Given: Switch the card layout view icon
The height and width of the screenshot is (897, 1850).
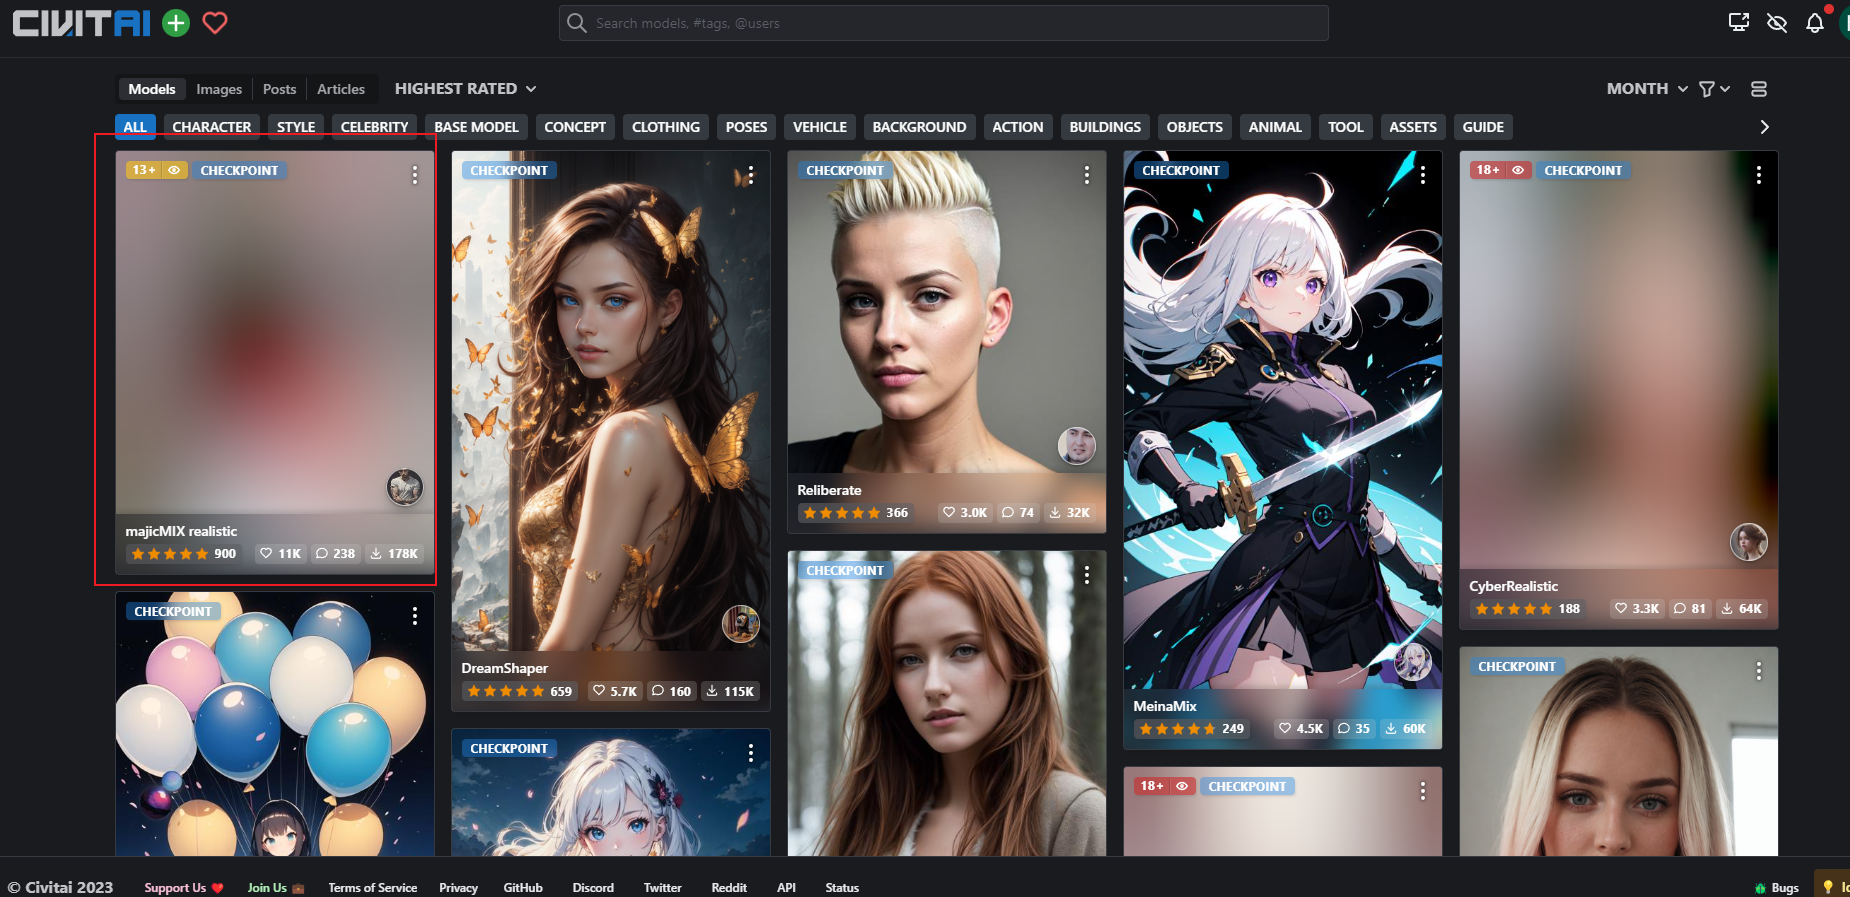Looking at the screenshot, I should [1758, 89].
